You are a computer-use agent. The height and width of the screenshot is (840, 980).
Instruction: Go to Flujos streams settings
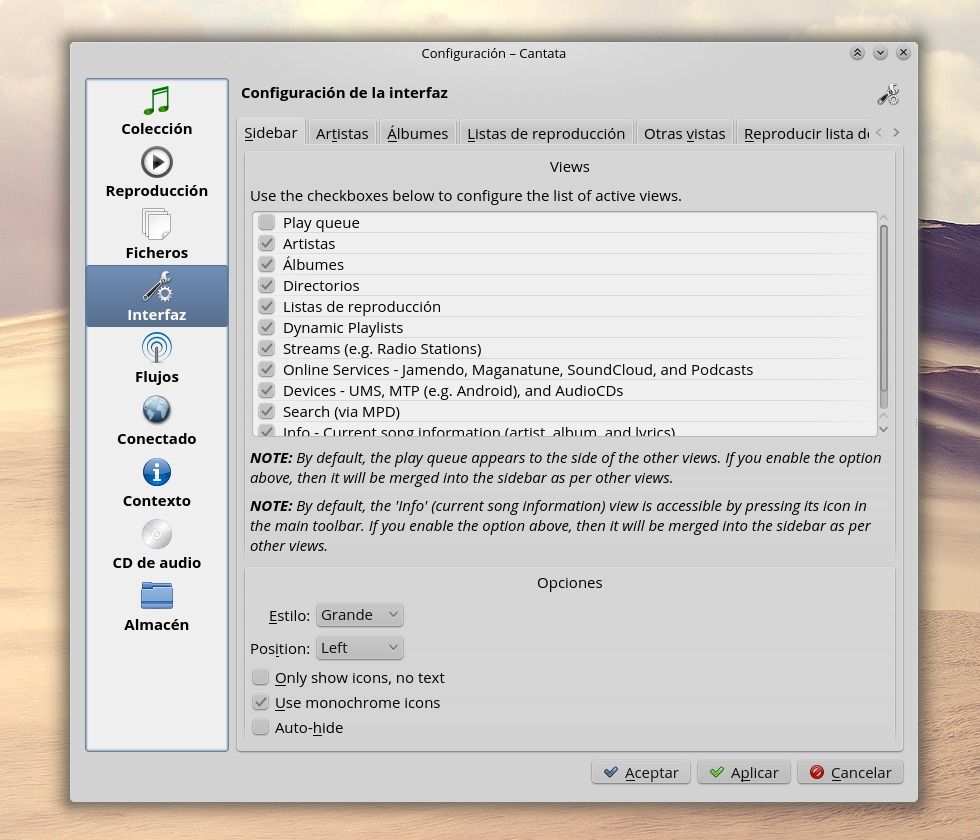click(x=157, y=359)
